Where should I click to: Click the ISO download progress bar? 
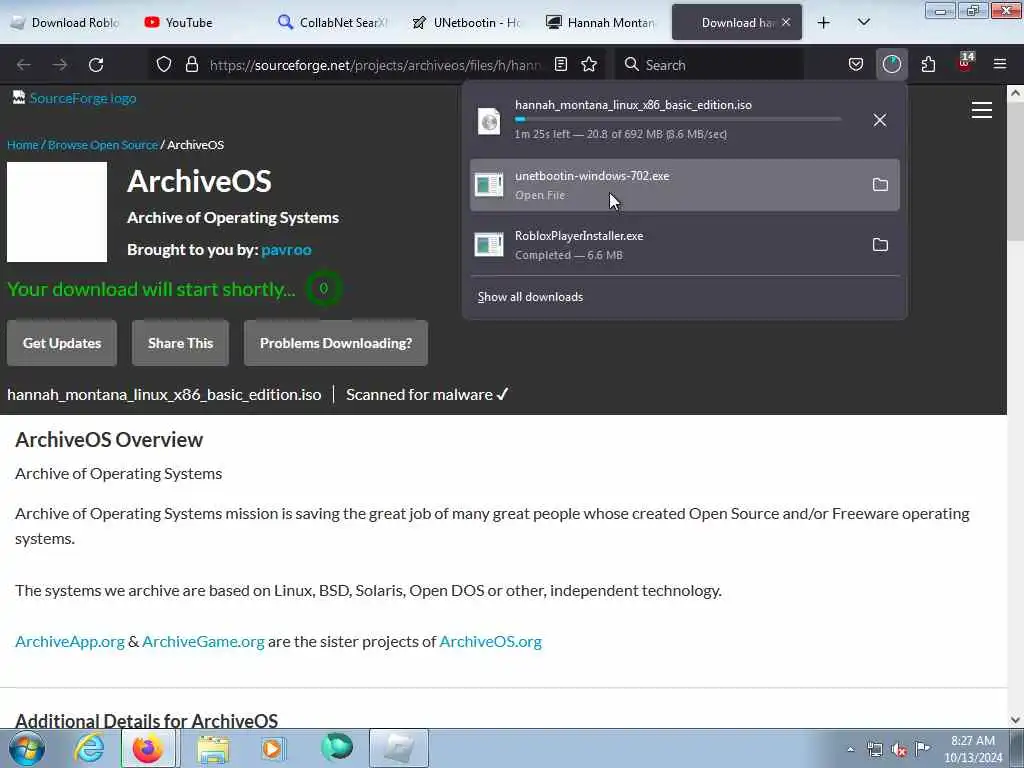(x=678, y=120)
